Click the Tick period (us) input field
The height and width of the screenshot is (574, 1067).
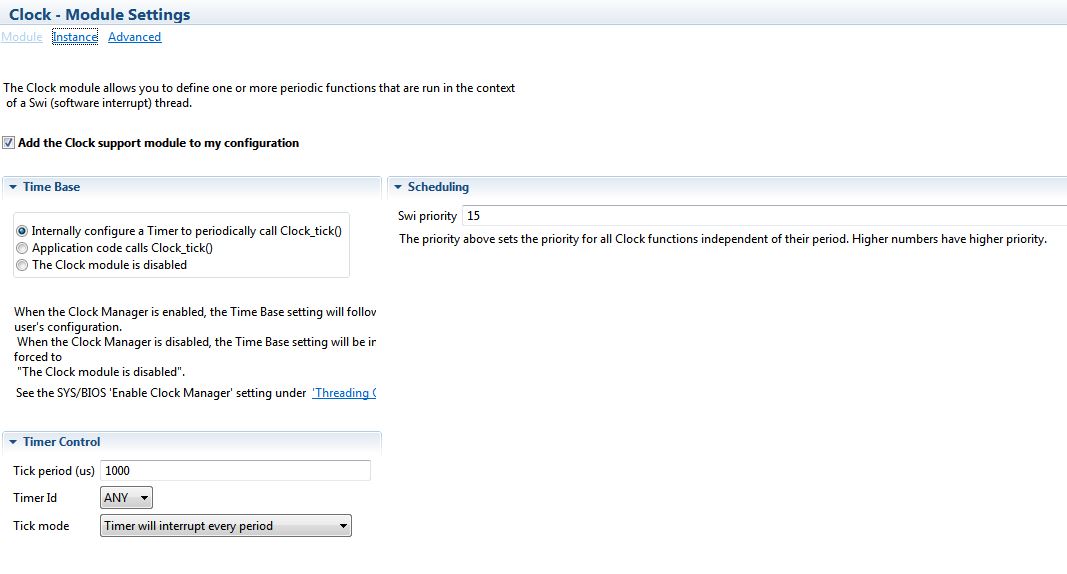235,470
